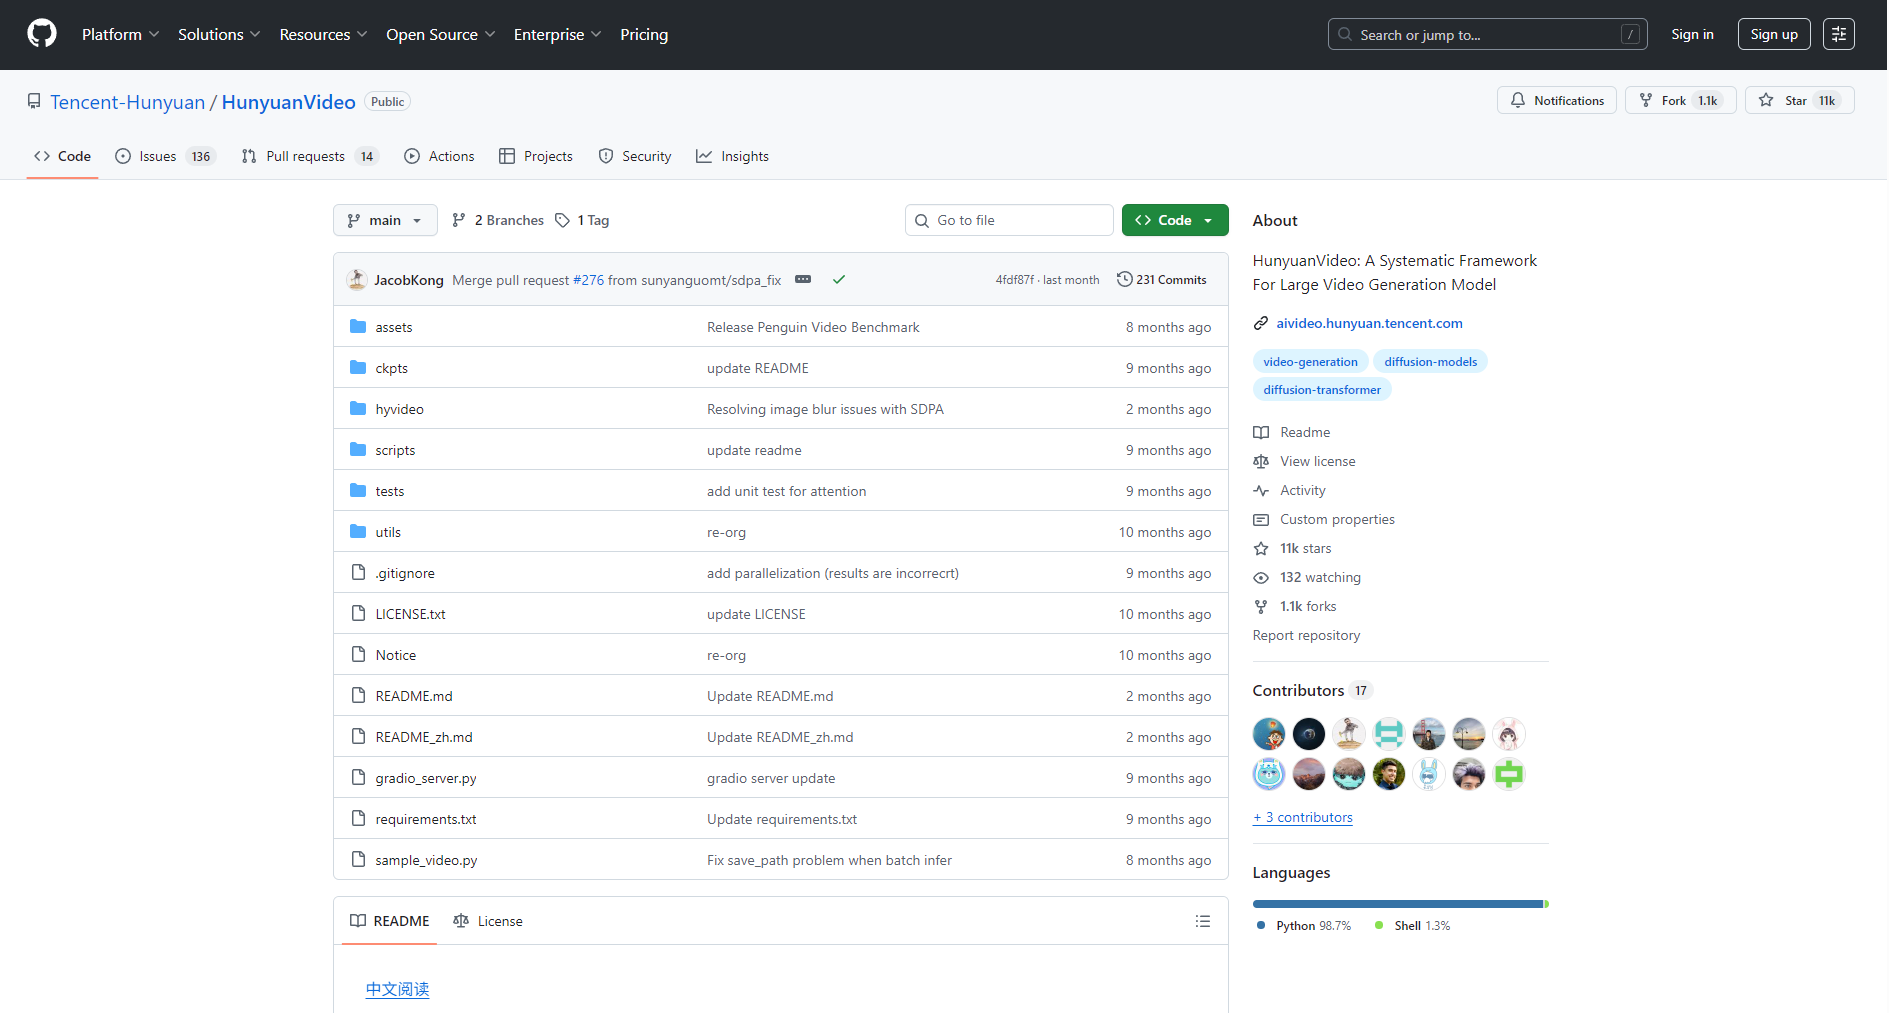Click the first contributor avatar

point(1269,734)
